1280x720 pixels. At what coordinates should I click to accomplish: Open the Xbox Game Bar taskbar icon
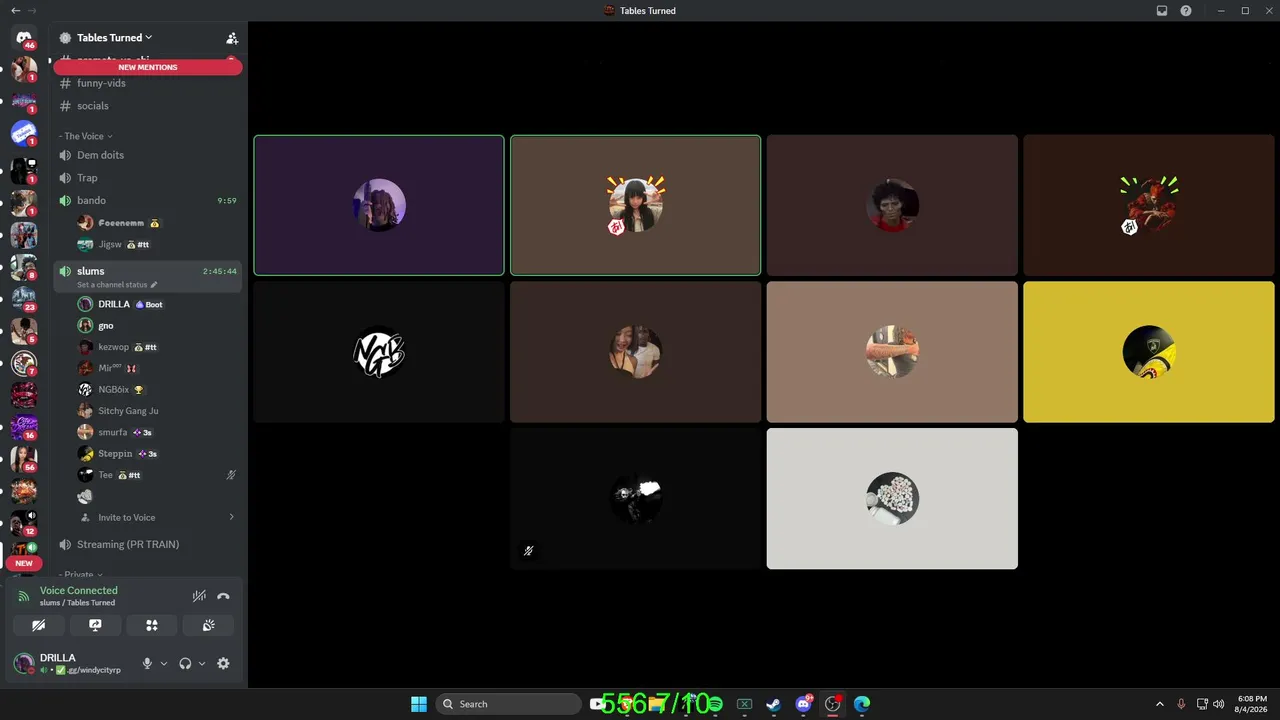point(744,704)
